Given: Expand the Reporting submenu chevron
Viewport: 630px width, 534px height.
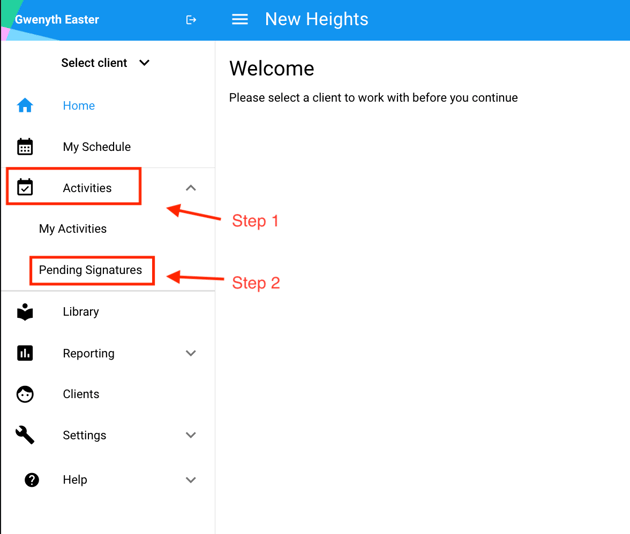Looking at the screenshot, I should coord(191,353).
